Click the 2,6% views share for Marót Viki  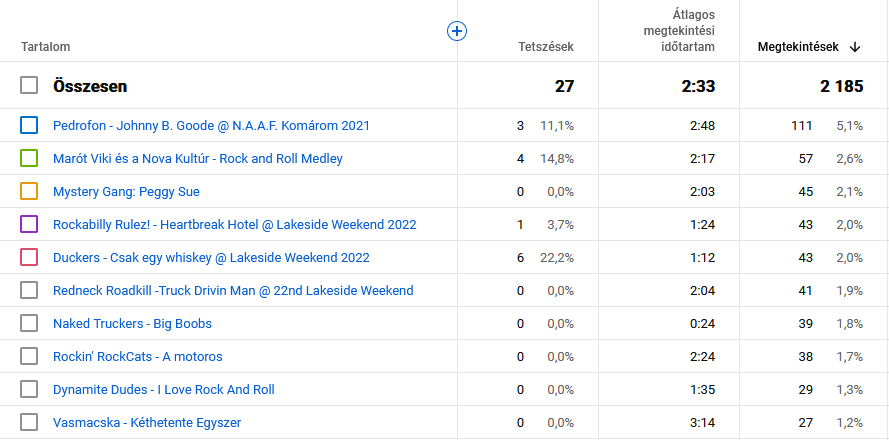click(849, 158)
